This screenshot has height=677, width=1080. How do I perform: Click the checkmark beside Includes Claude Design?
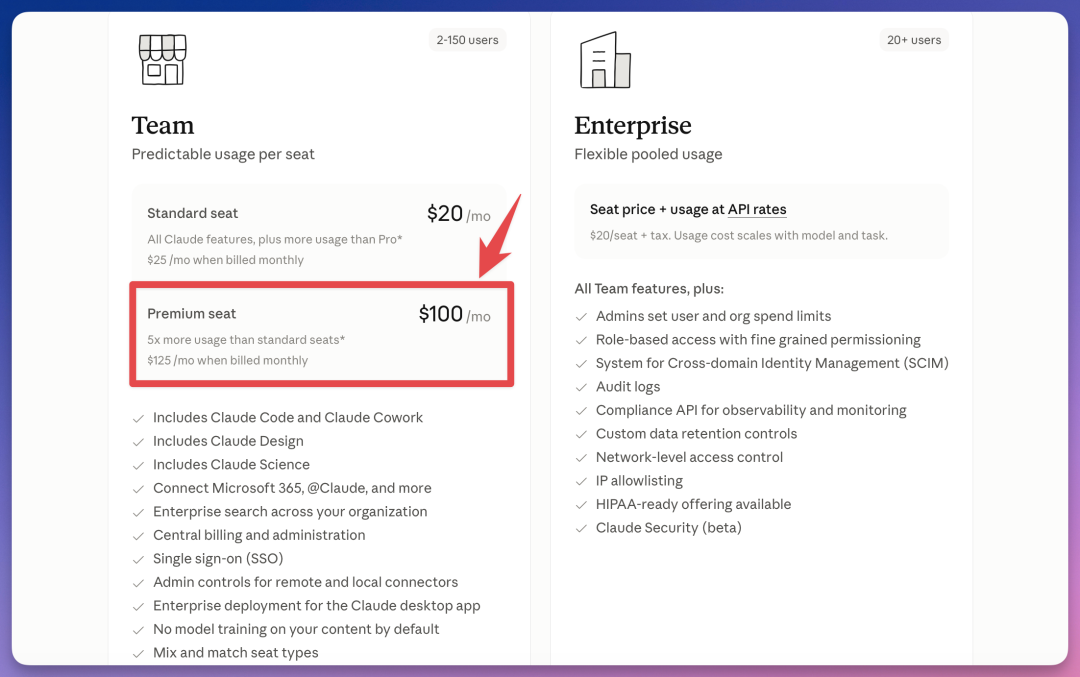pos(138,442)
